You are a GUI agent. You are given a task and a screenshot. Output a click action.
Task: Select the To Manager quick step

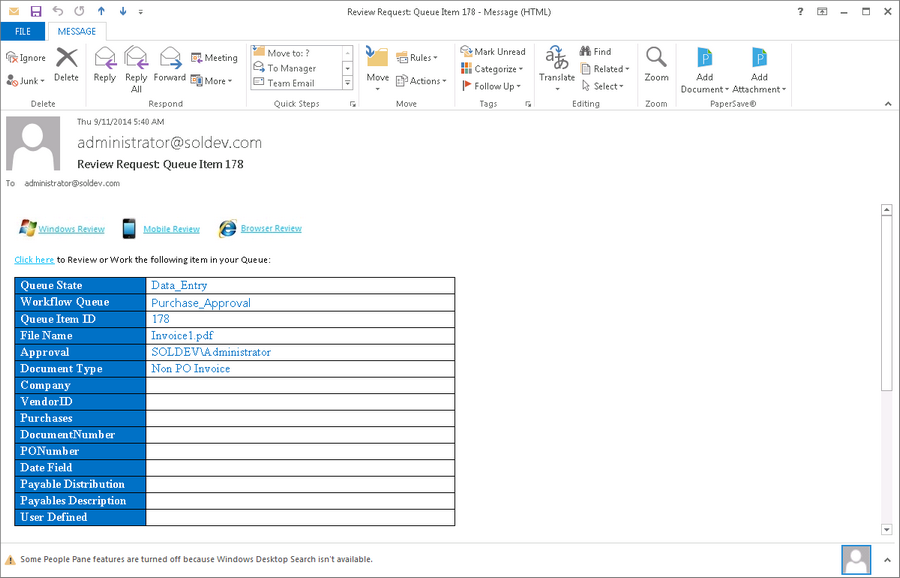point(296,68)
